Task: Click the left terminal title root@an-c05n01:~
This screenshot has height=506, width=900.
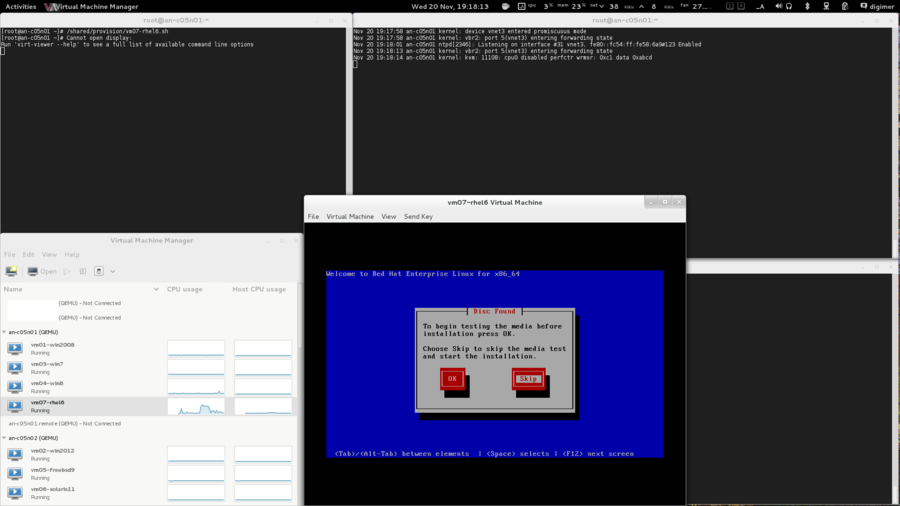Action: coord(176,20)
